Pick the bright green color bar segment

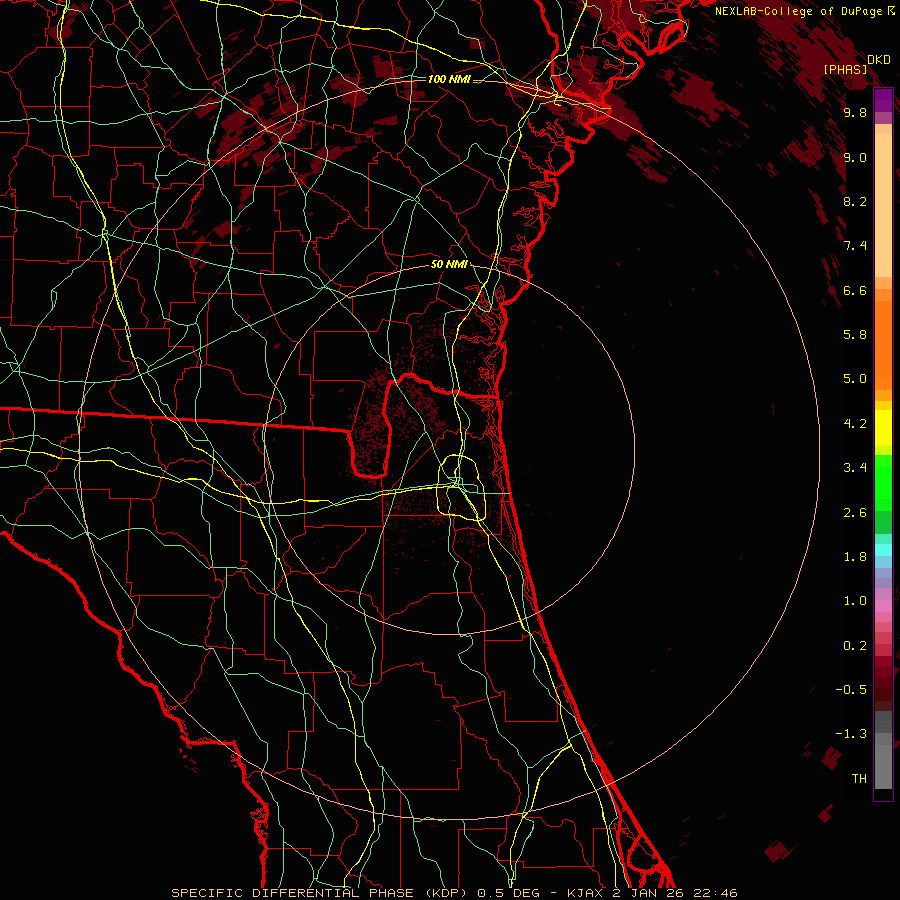(883, 483)
